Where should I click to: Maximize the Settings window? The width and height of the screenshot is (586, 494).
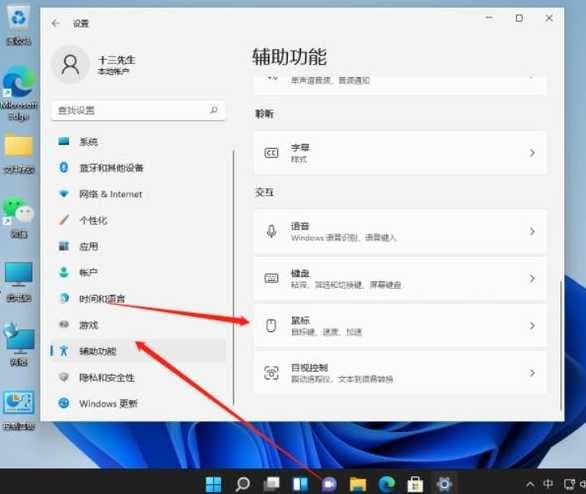[x=519, y=18]
